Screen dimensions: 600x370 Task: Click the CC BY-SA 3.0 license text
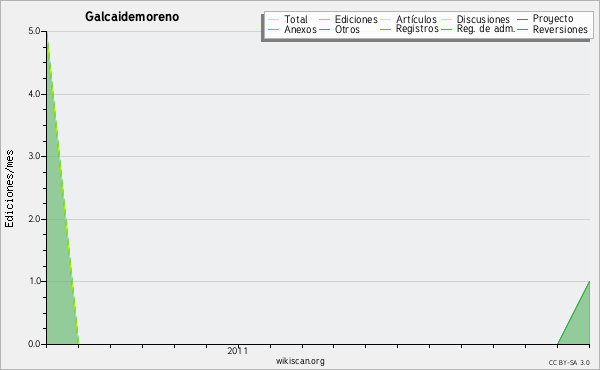(569, 363)
